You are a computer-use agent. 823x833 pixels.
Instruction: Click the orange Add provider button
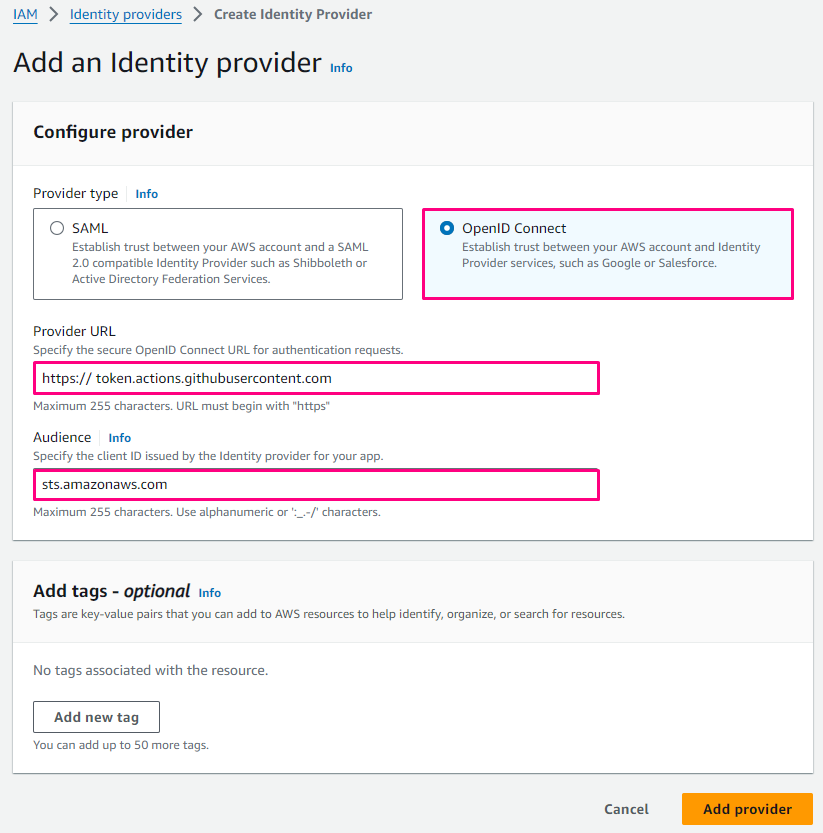click(x=747, y=809)
